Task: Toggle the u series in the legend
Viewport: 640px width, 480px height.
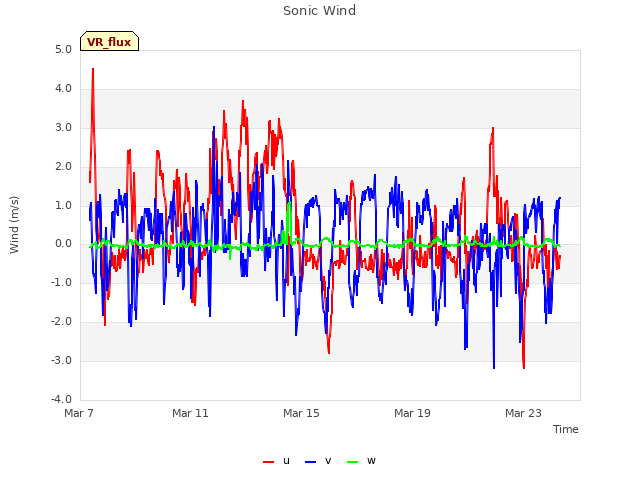Action: pos(276,461)
